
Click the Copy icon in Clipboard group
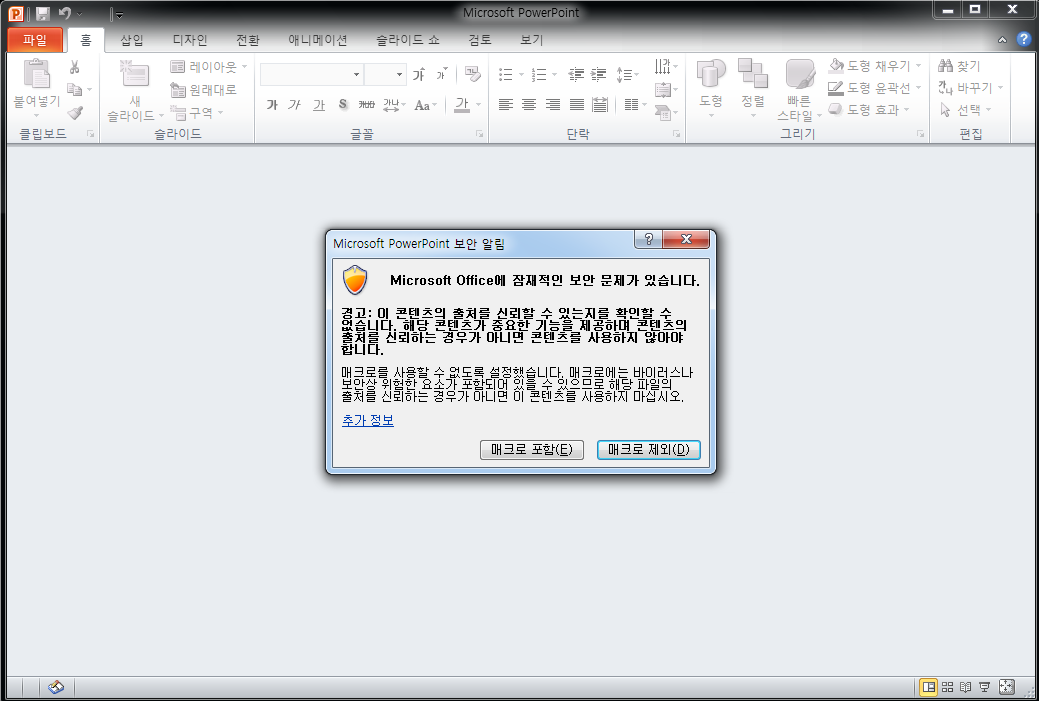(x=75, y=89)
